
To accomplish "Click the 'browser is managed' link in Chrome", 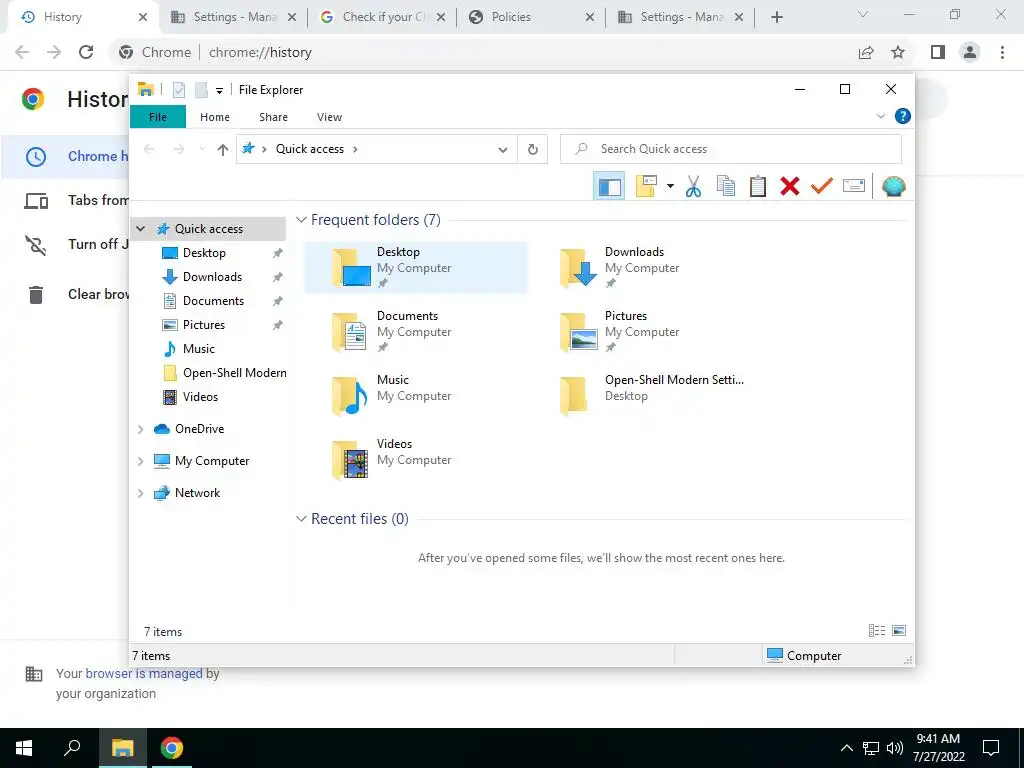I will pyautogui.click(x=144, y=673).
